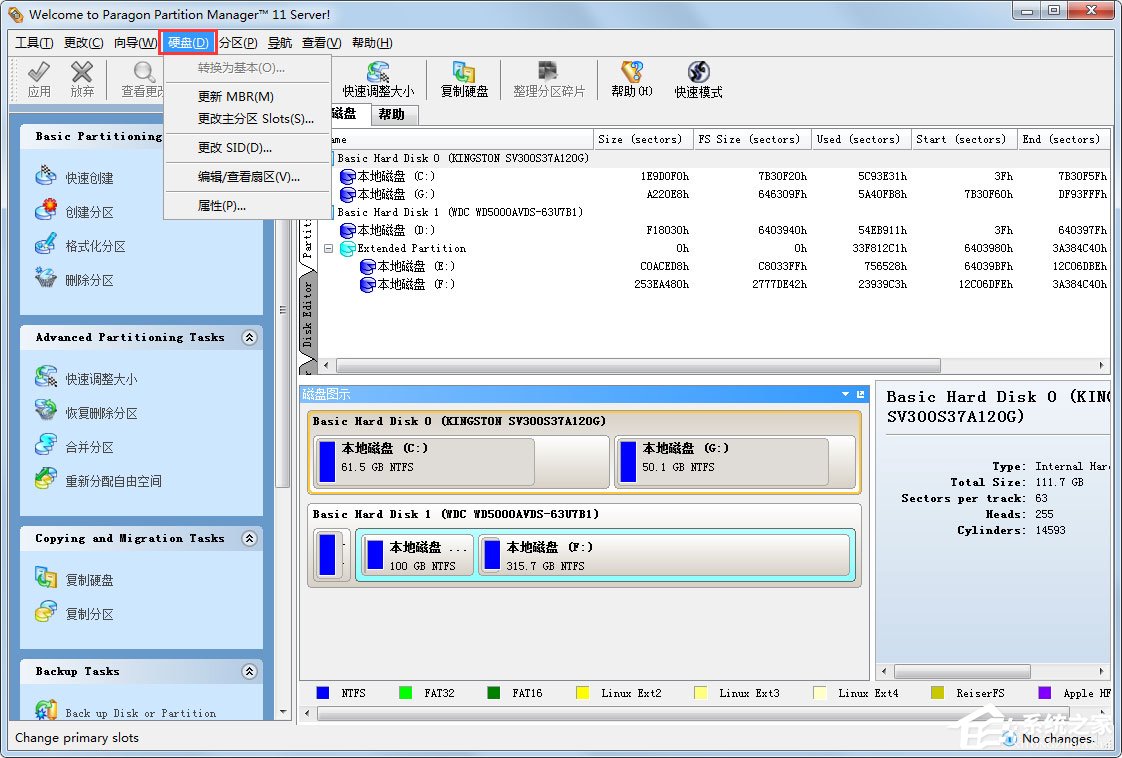
Task: Open the 更改(C) menu
Action: 84,43
